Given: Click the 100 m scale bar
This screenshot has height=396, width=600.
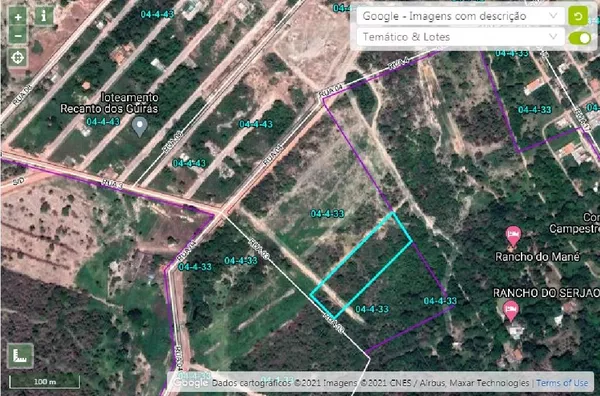Looking at the screenshot, I should tap(44, 381).
